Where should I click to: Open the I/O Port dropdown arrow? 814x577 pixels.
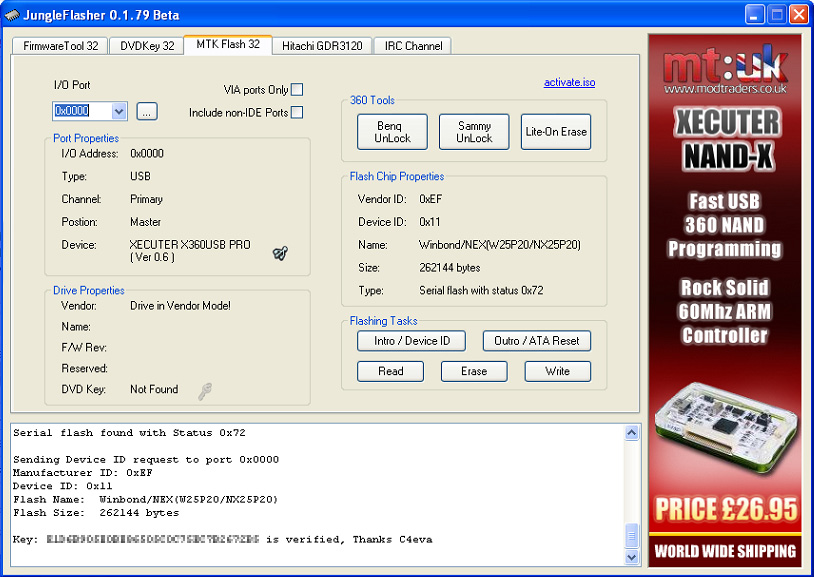(x=119, y=111)
